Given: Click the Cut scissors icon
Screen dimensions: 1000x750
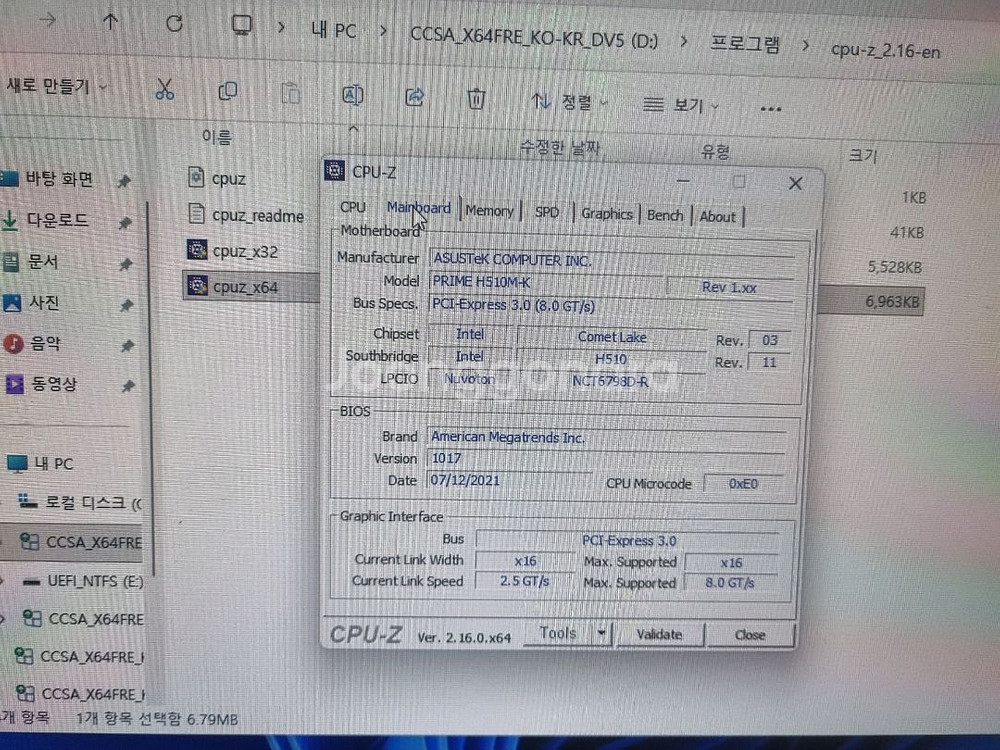Looking at the screenshot, I should [x=165, y=90].
